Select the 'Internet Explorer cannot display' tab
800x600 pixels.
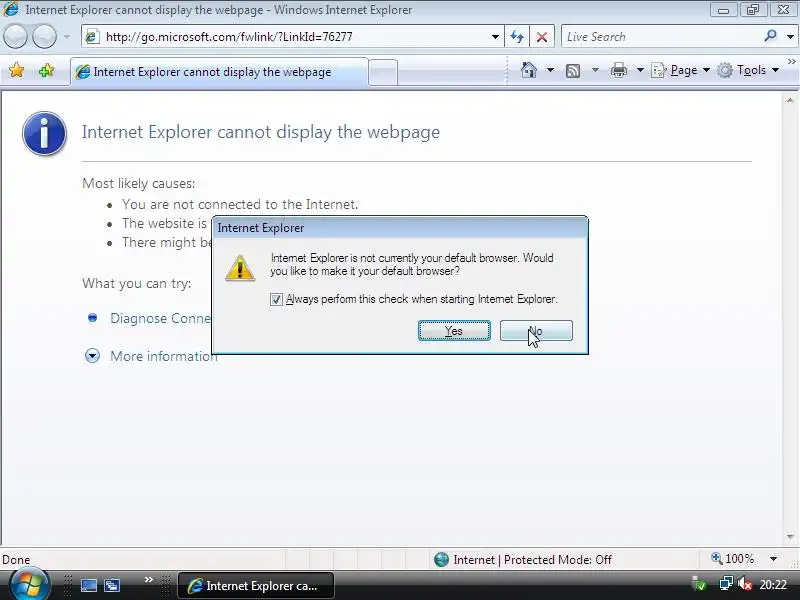coord(219,72)
